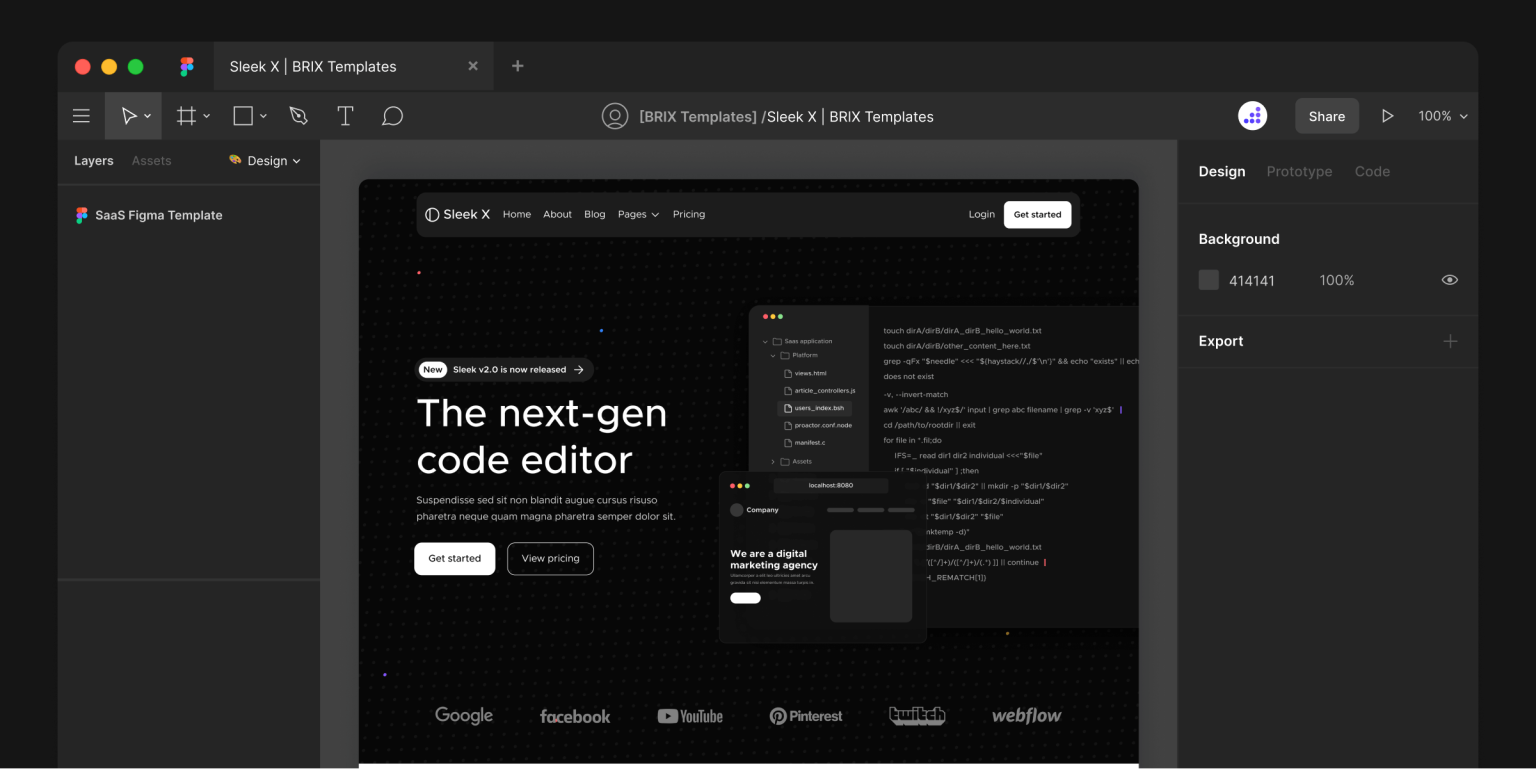Image resolution: width=1536 pixels, height=769 pixels.
Task: Select the Rectangle shape tool
Action: [242, 115]
